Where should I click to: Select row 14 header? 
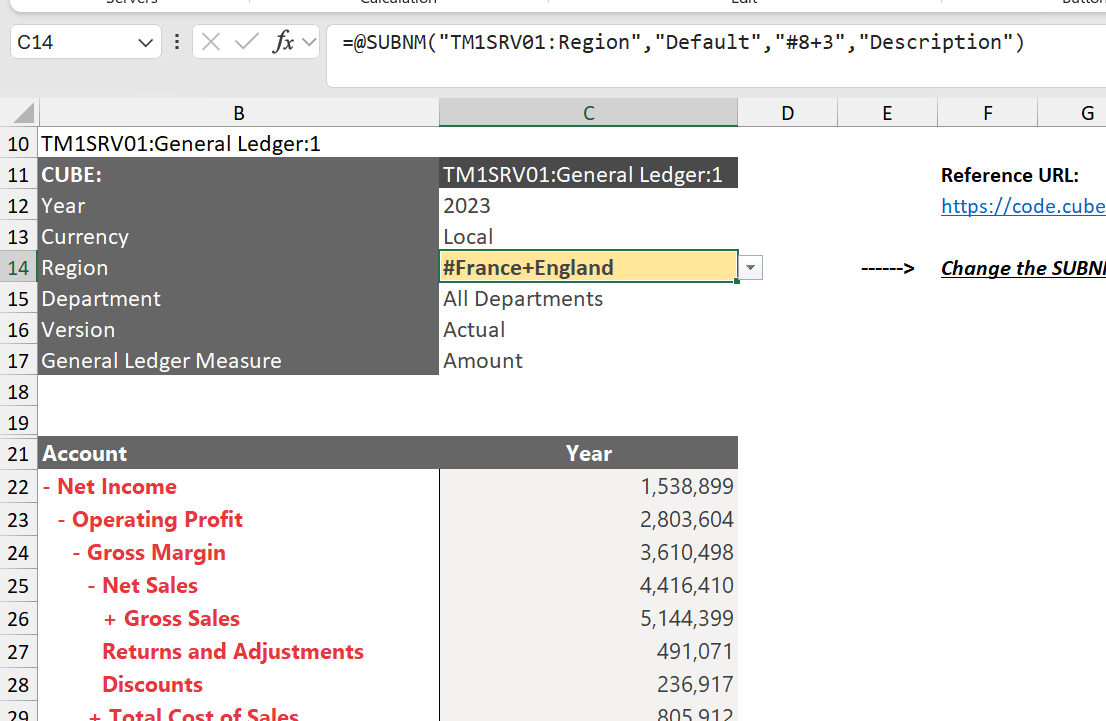18,268
